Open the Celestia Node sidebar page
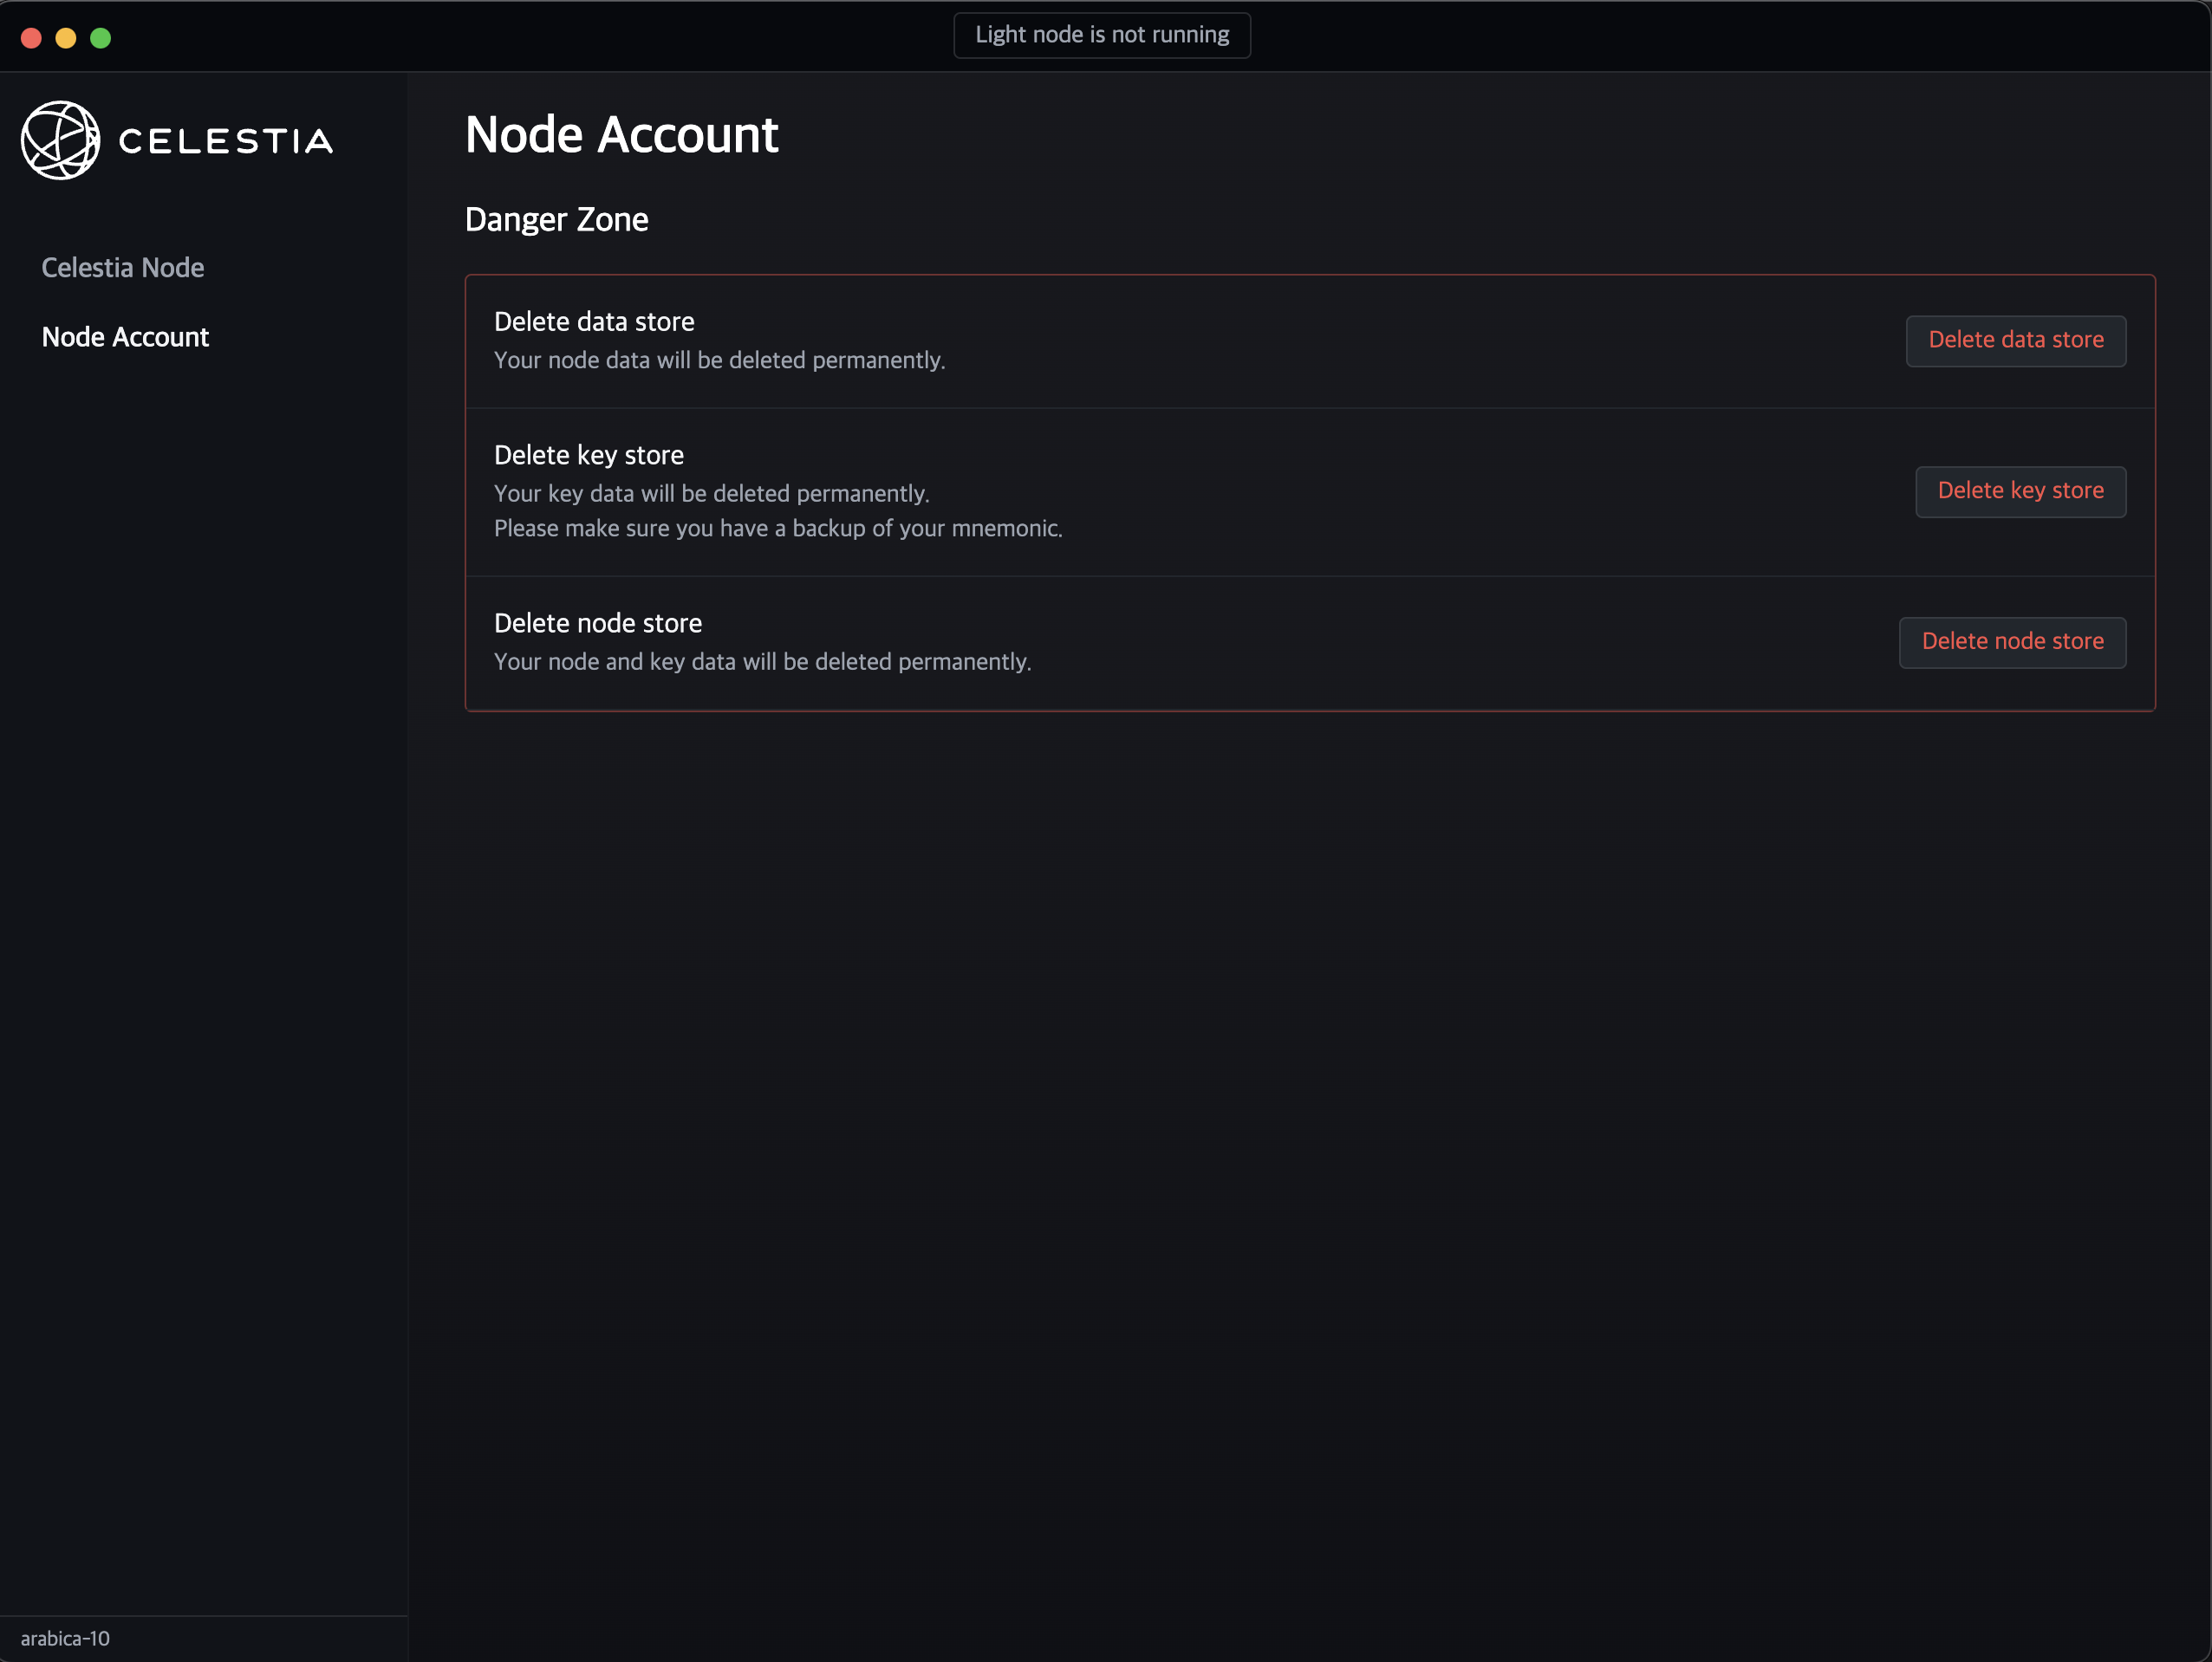This screenshot has height=1662, width=2212. point(122,268)
